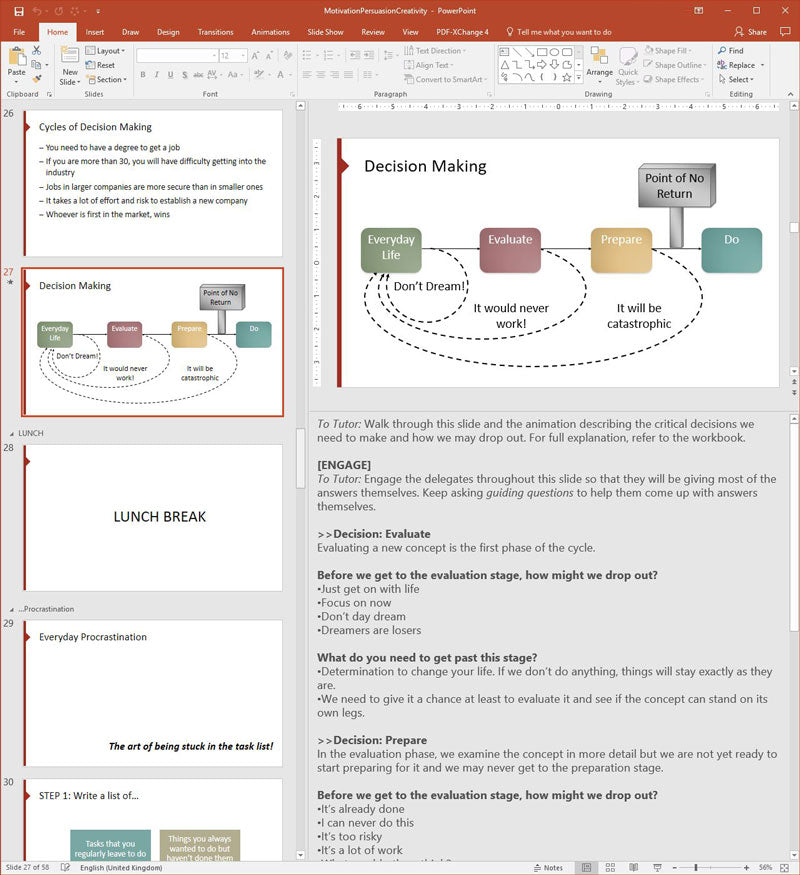Select the 5-point star shape
Screen dimensions: 800x875
(567, 78)
